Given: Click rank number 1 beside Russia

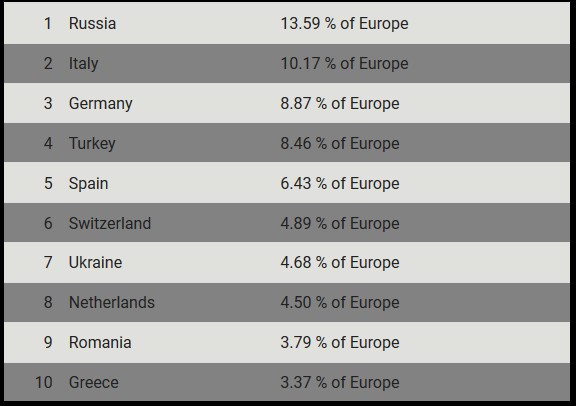Looking at the screenshot, I should [48, 24].
